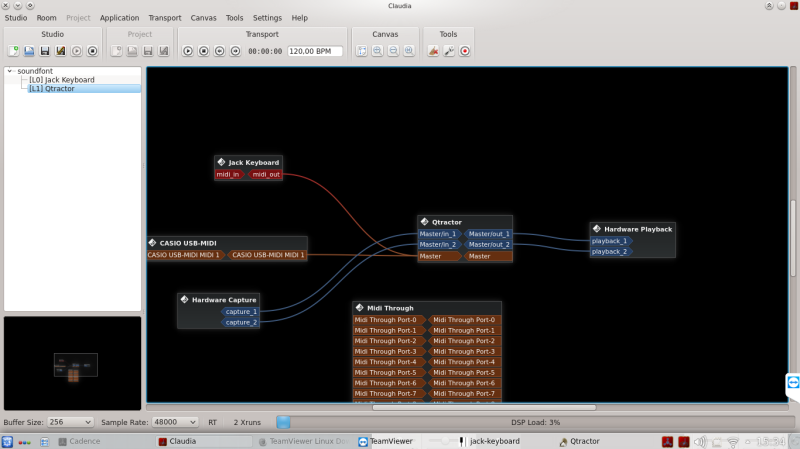The width and height of the screenshot is (800, 449).
Task: Open the Transport menu
Action: point(165,18)
